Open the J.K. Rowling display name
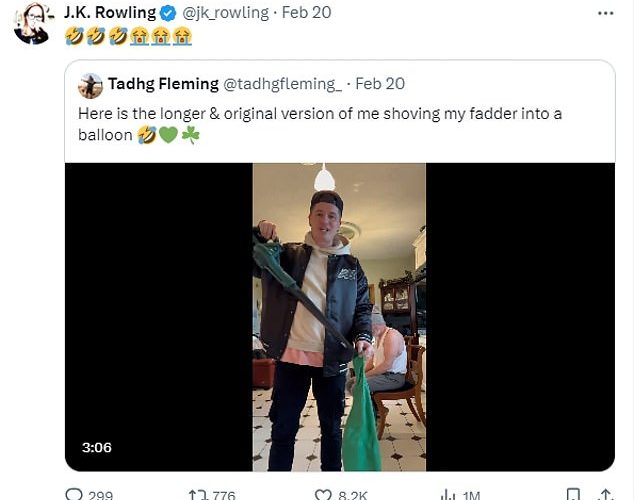 pos(109,13)
